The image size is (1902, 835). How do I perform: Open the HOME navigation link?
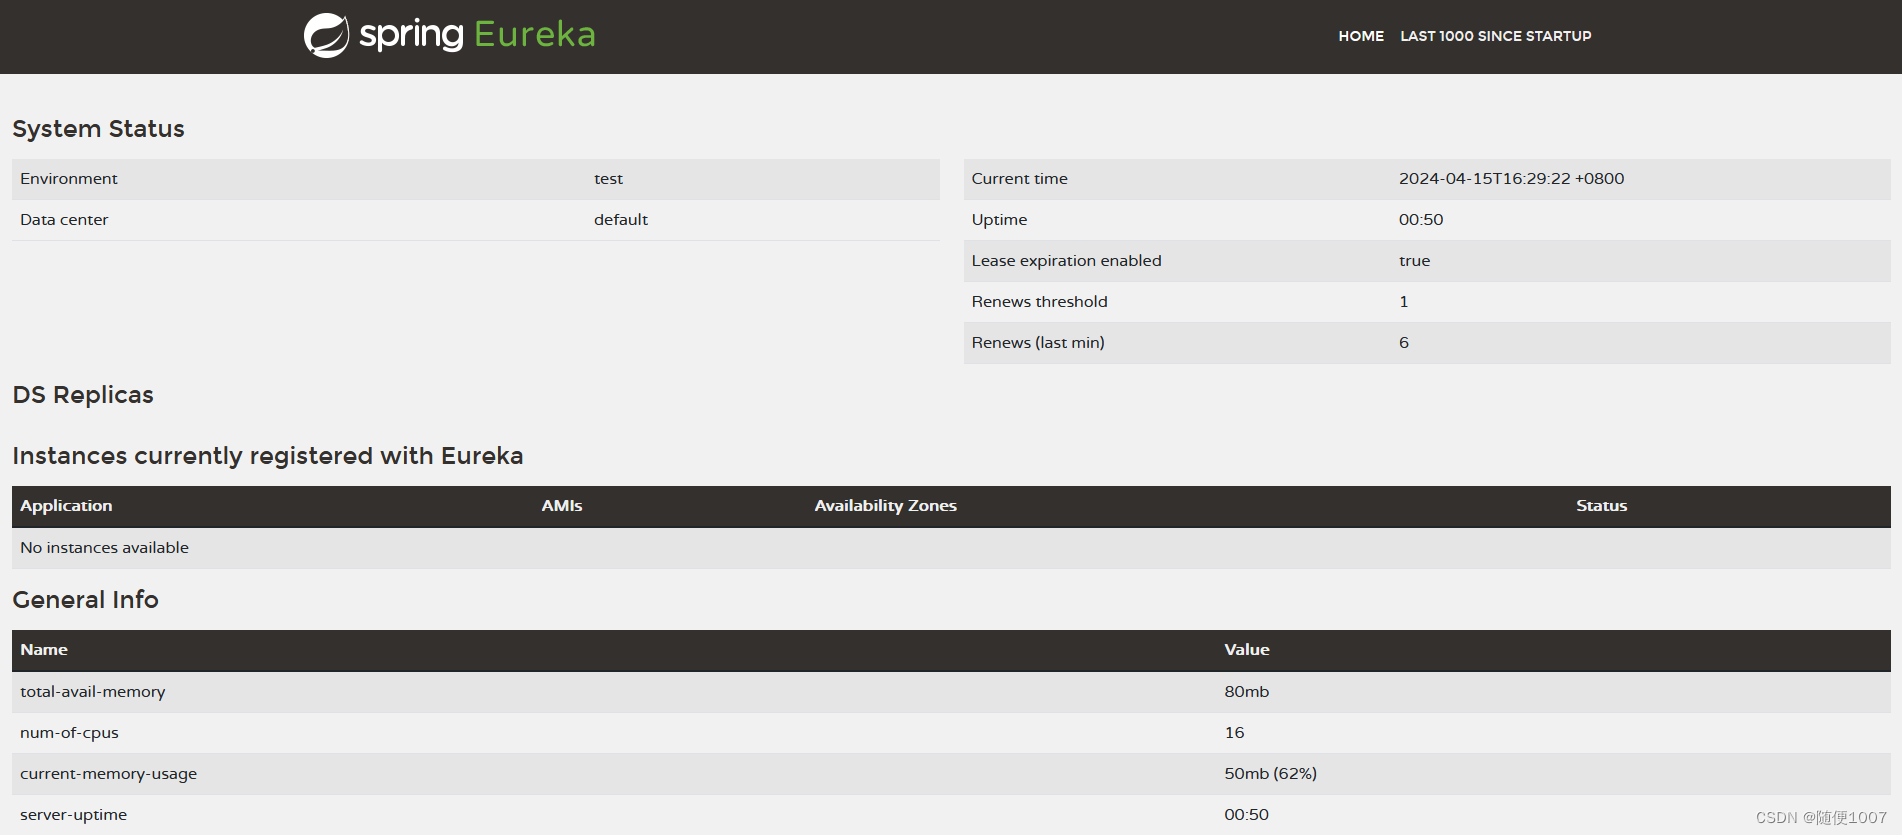[x=1361, y=36]
